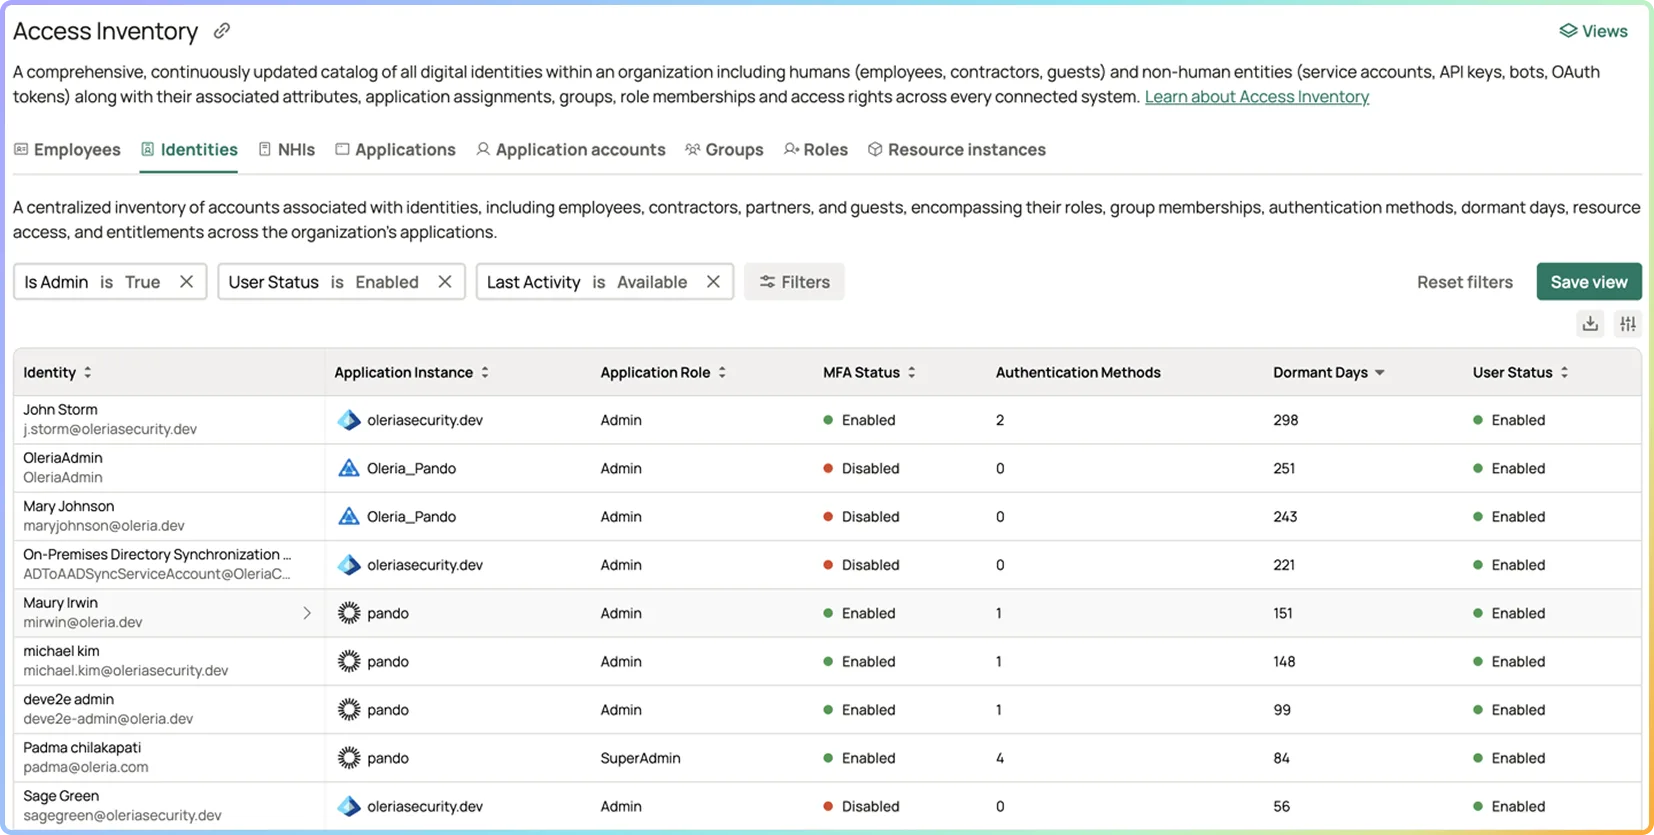Viewport: 1654px width, 835px height.
Task: Sort by Dormant Days column arrow
Action: pyautogui.click(x=1380, y=372)
